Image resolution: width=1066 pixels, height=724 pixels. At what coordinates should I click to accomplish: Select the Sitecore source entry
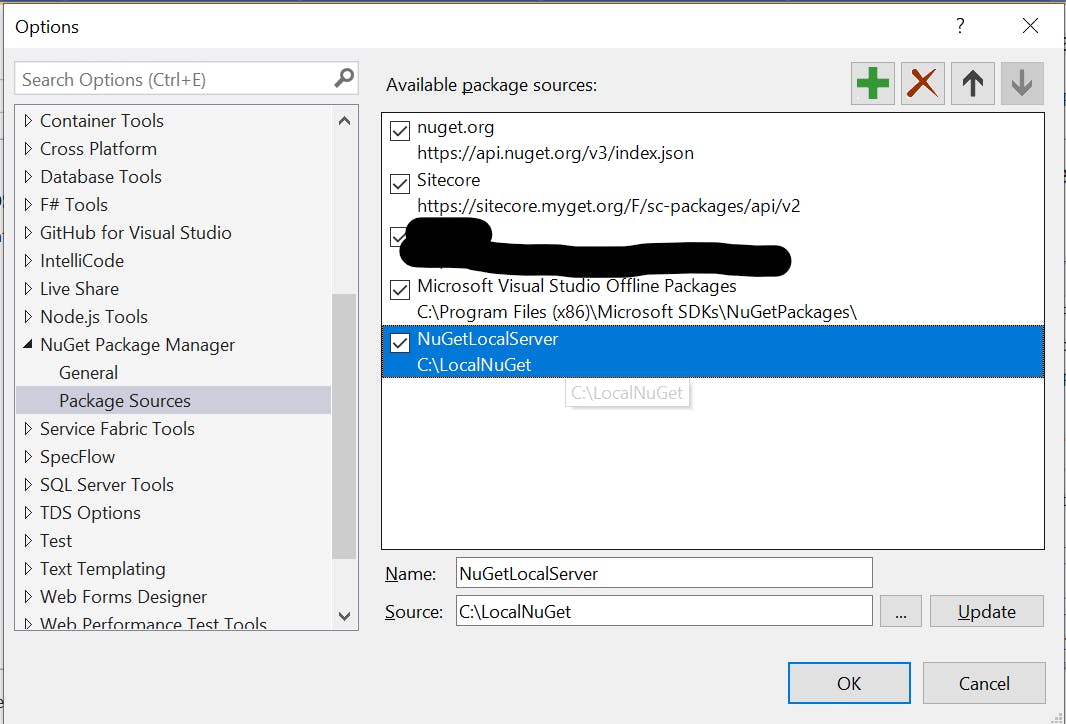[712, 193]
